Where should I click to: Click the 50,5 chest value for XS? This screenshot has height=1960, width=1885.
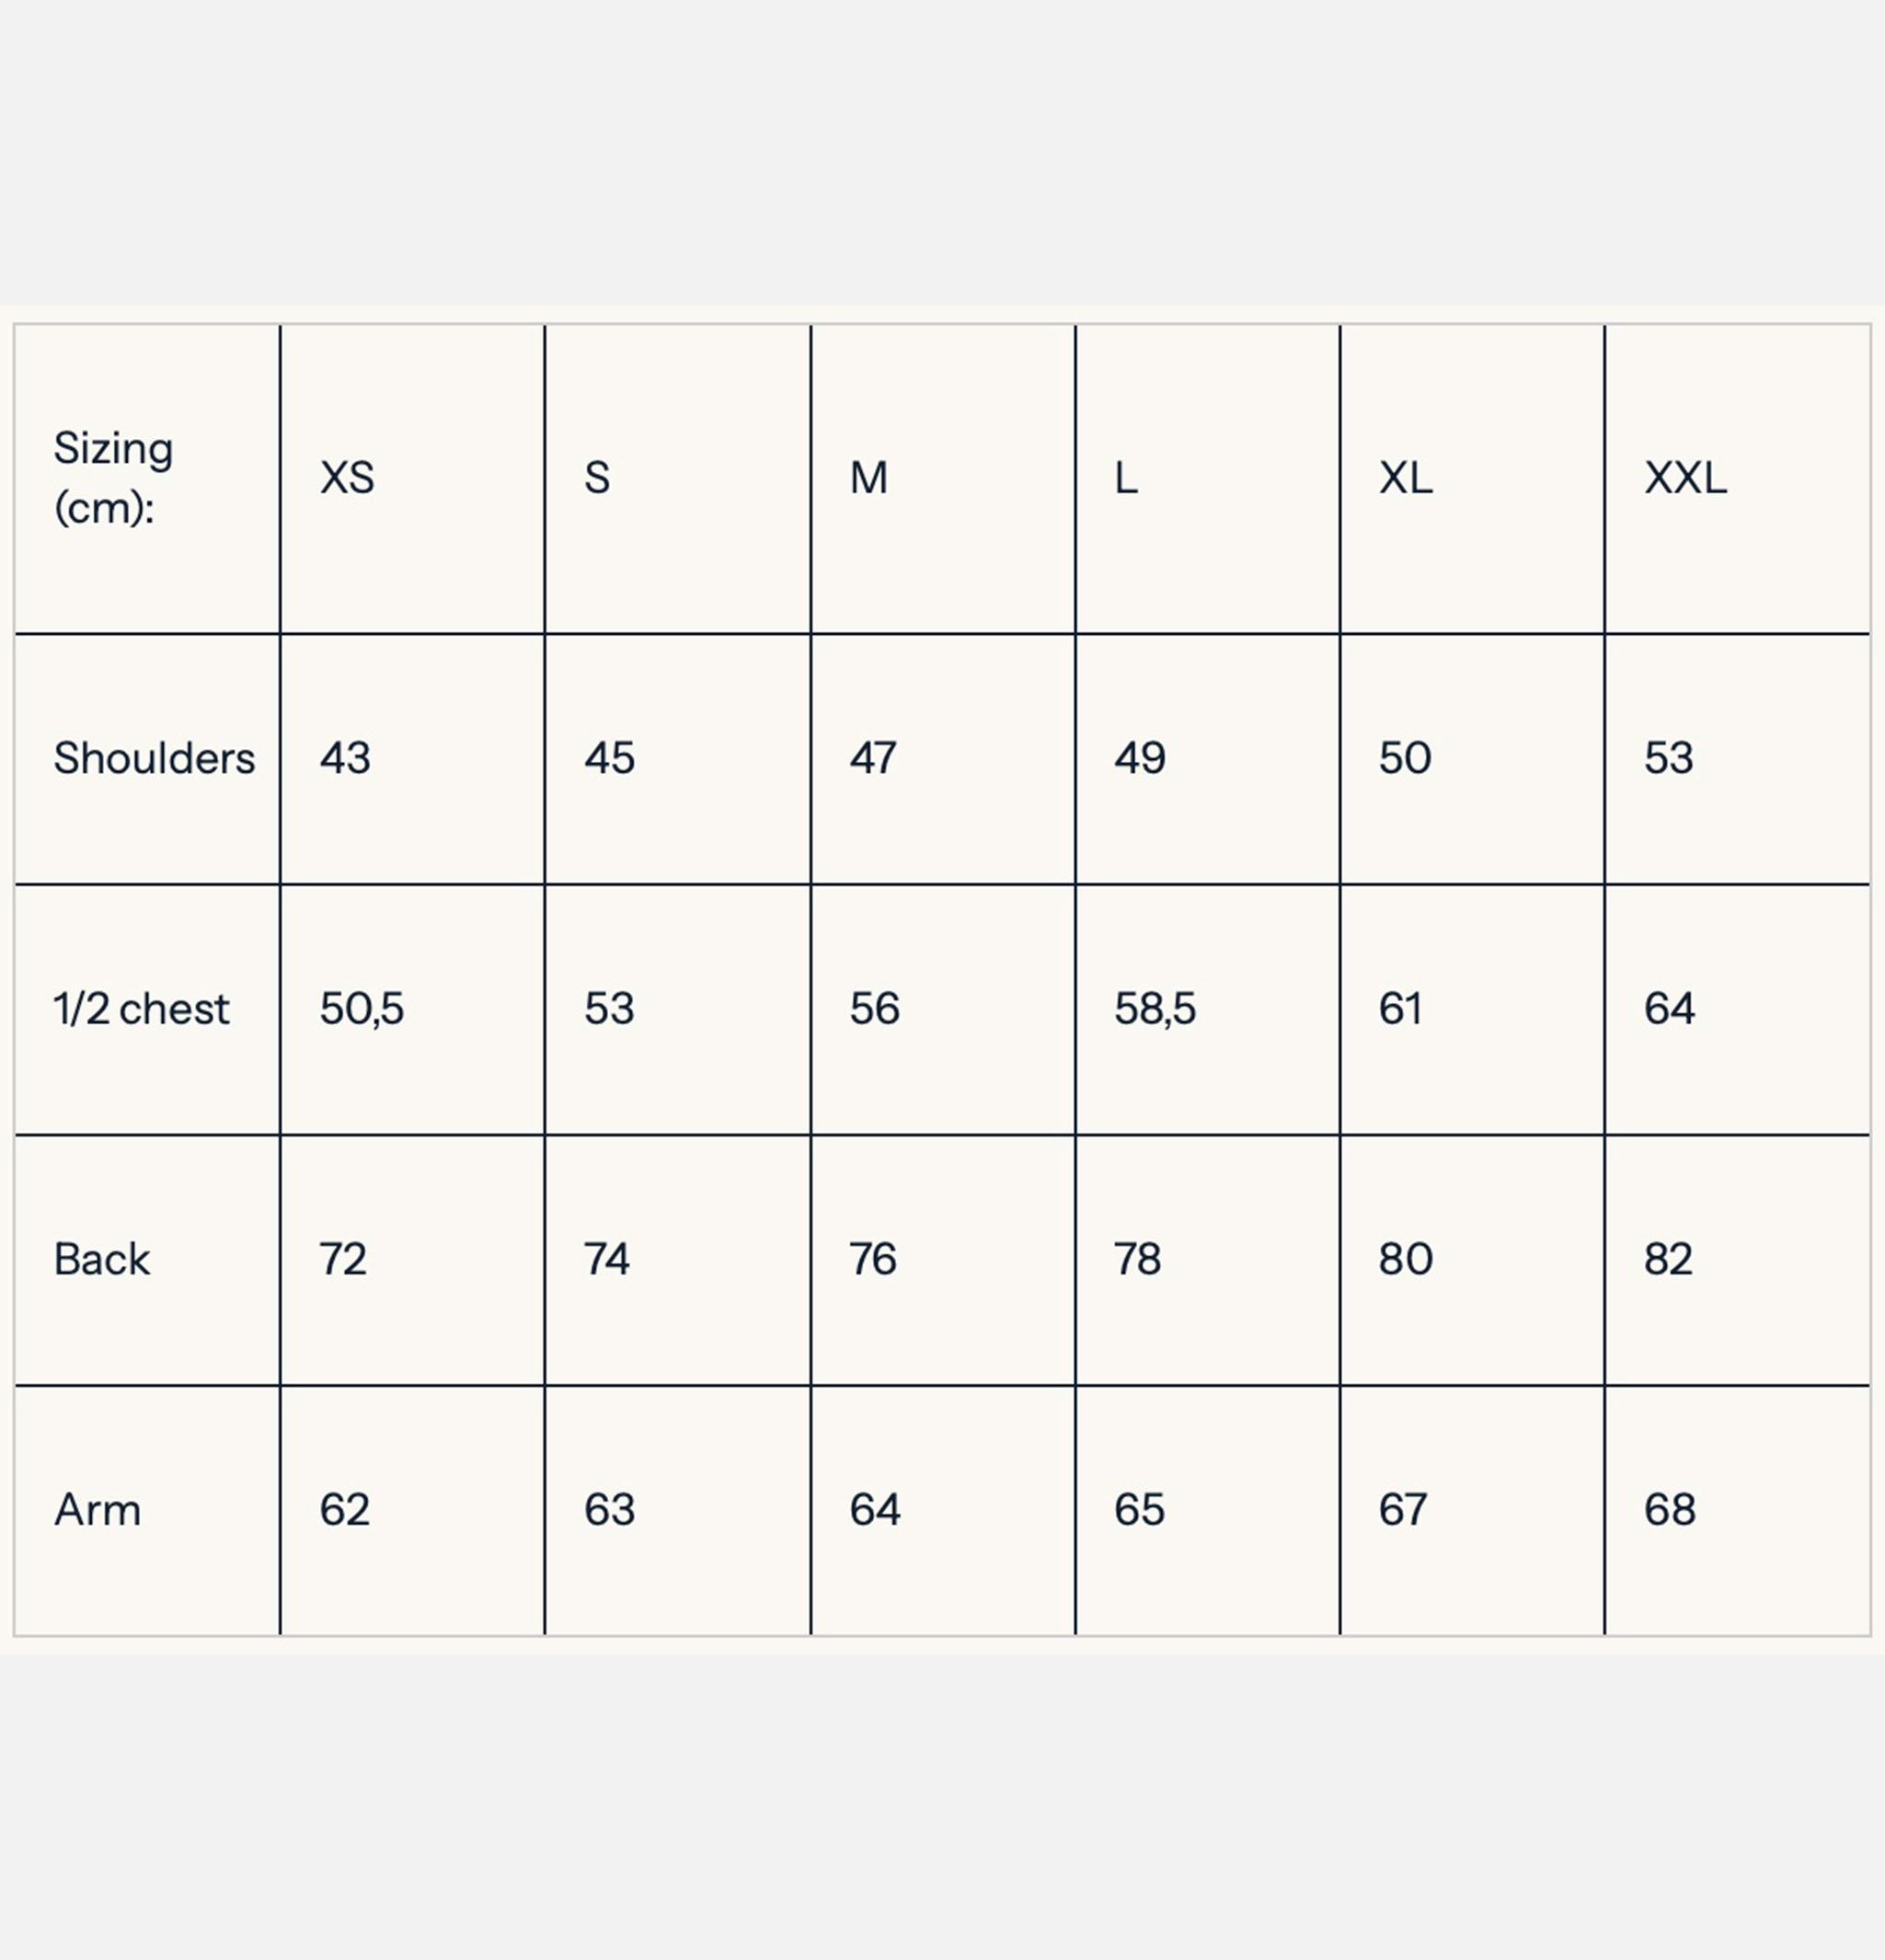[362, 1008]
